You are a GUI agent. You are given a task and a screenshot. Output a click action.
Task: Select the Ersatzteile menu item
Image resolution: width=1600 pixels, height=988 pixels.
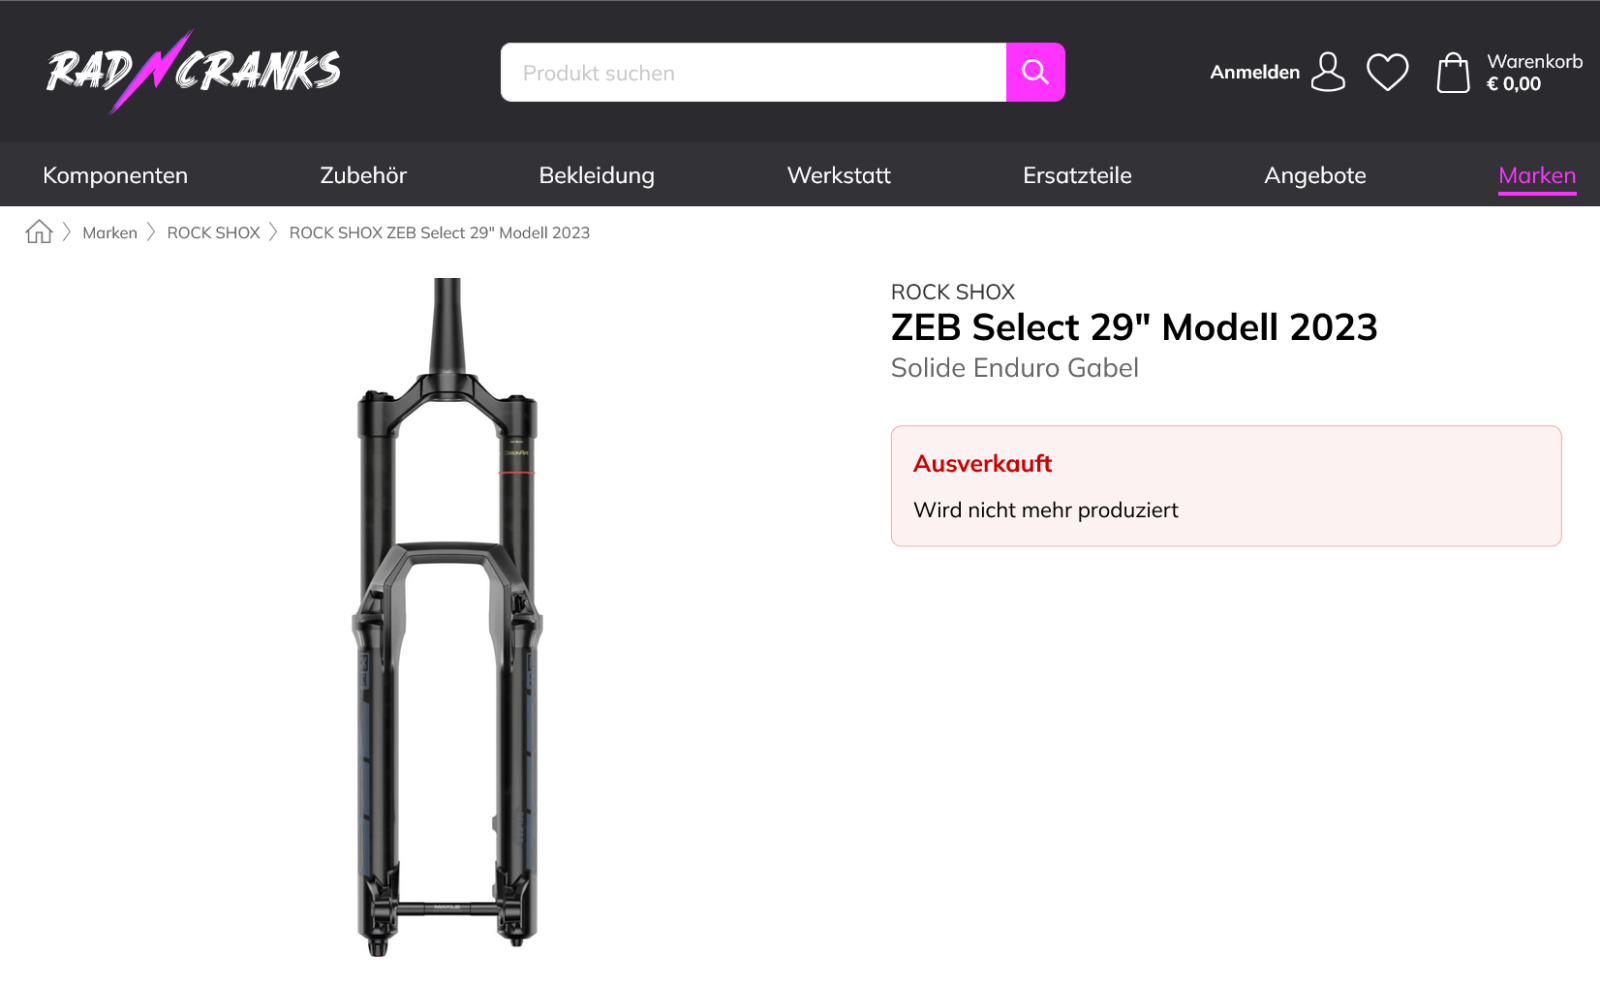1077,175
